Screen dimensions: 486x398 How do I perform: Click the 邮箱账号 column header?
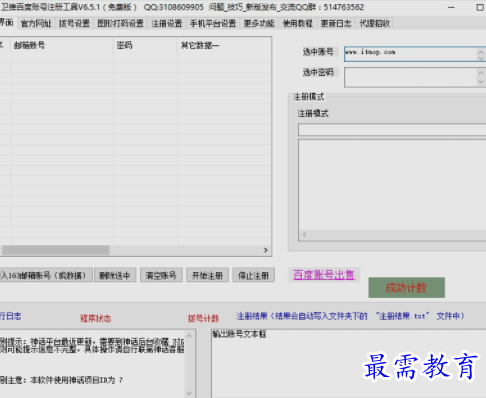point(62,45)
